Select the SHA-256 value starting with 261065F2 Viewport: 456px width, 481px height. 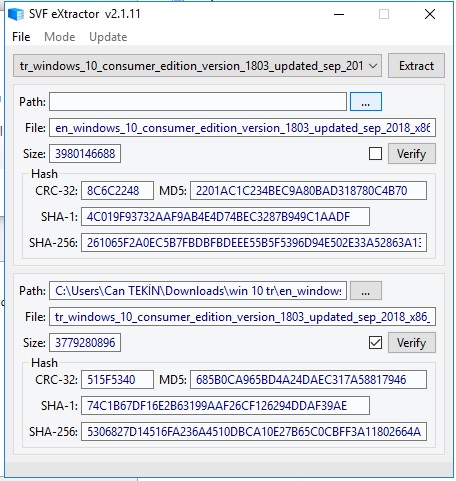click(x=254, y=243)
